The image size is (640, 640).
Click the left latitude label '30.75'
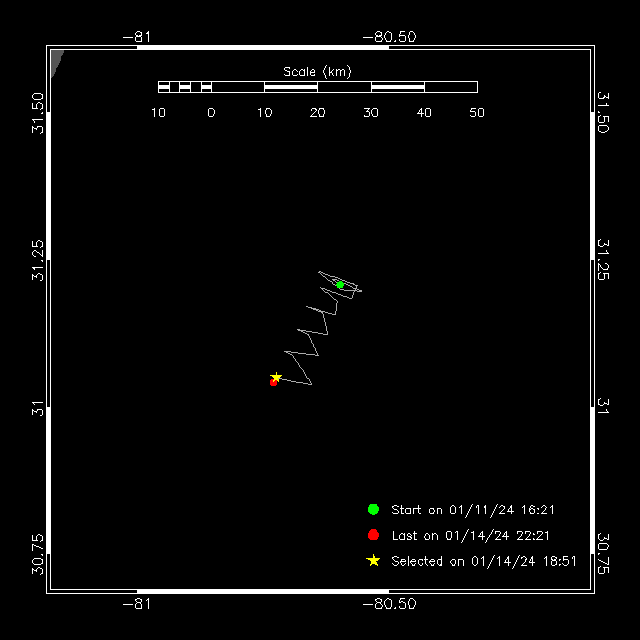[x=38, y=554]
